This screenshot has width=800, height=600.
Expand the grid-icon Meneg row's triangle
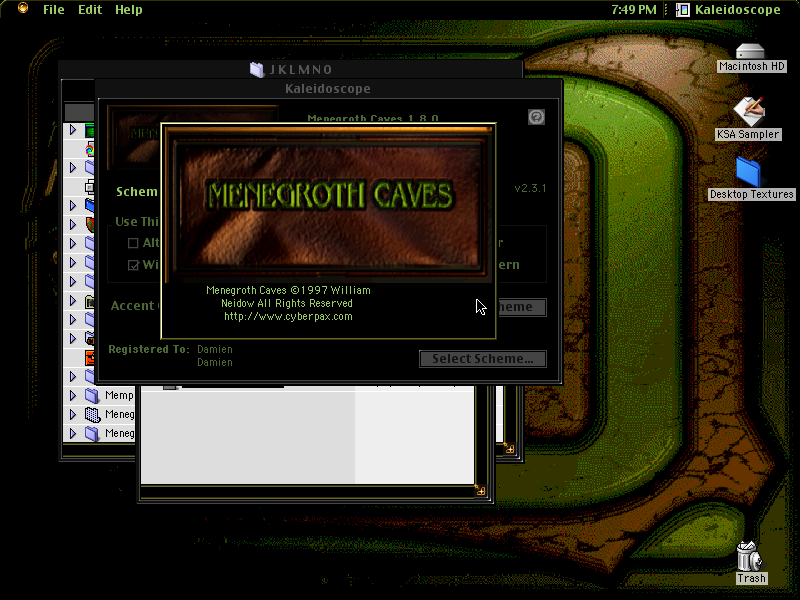(x=73, y=414)
